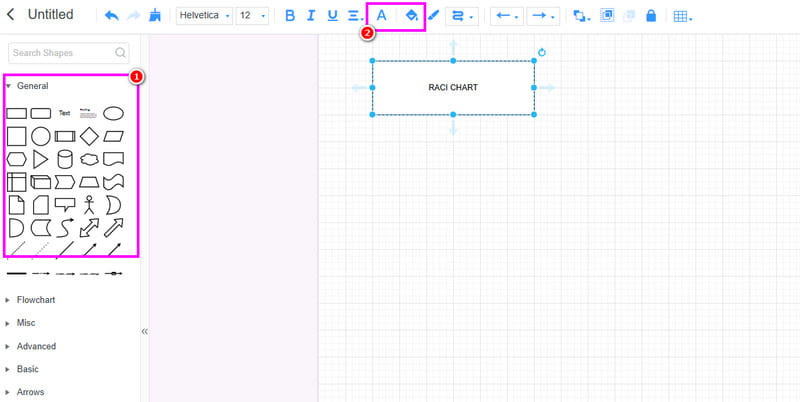Collapse the shapes sidebar panel
Viewport: 800px width, 402px height.
(144, 331)
